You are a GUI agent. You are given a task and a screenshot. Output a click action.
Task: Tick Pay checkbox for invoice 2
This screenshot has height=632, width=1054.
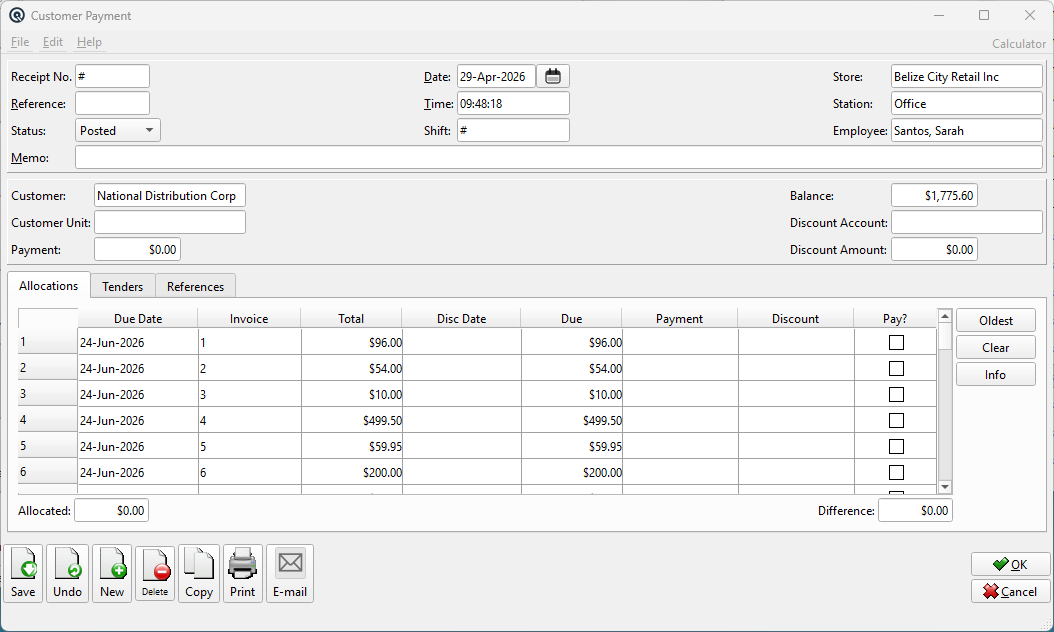(x=896, y=368)
